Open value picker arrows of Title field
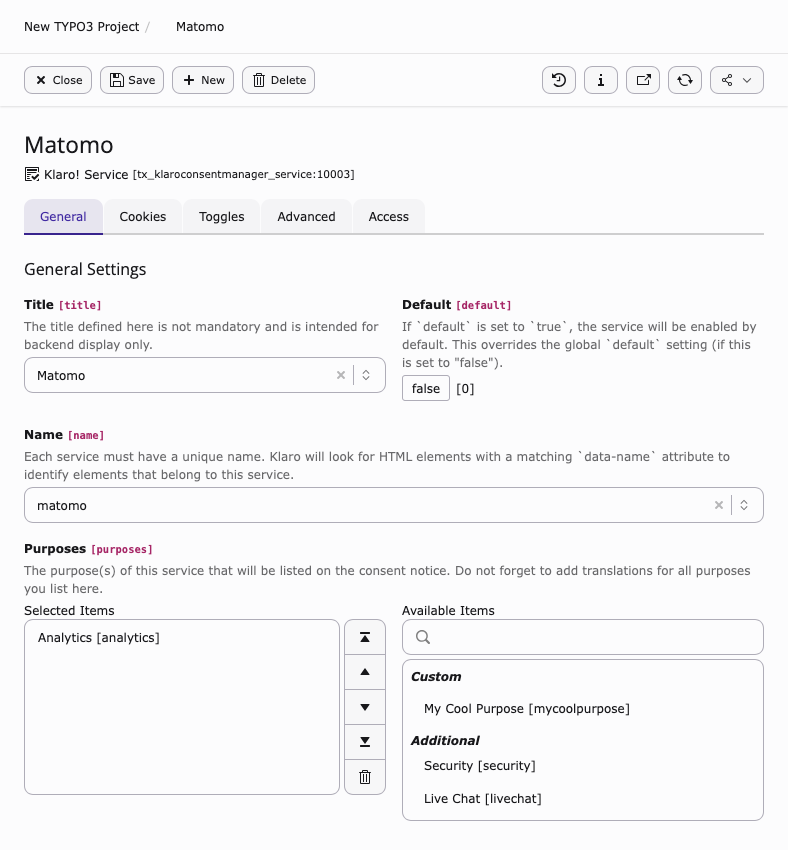788x850 pixels. click(x=366, y=375)
